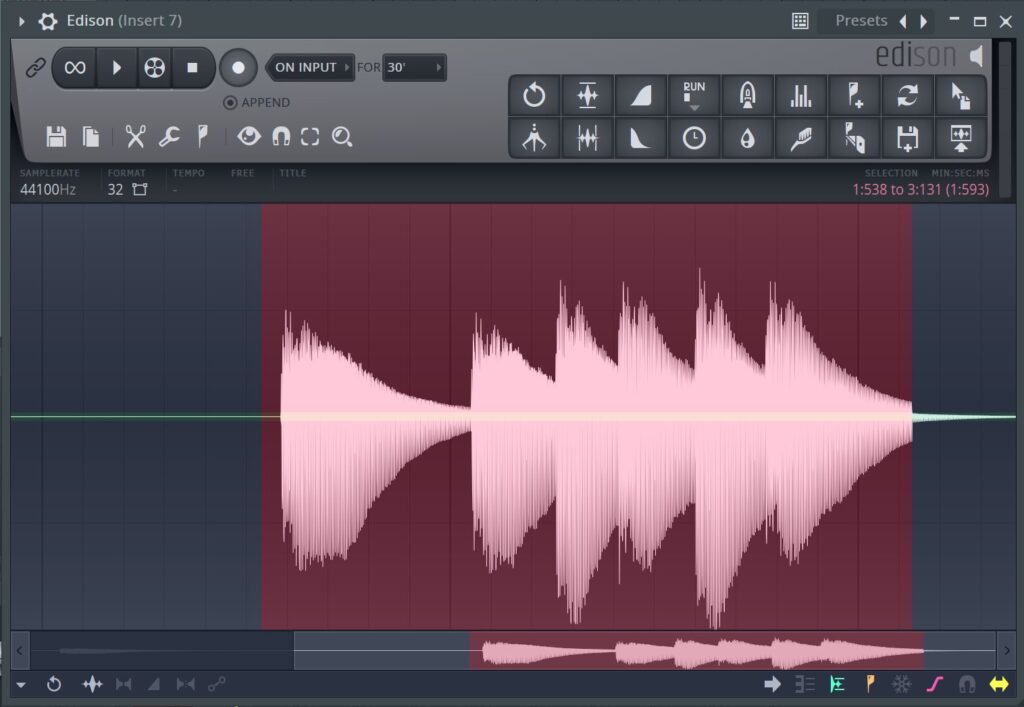Click the blur droplet tool icon
The image size is (1024, 707).
747,138
